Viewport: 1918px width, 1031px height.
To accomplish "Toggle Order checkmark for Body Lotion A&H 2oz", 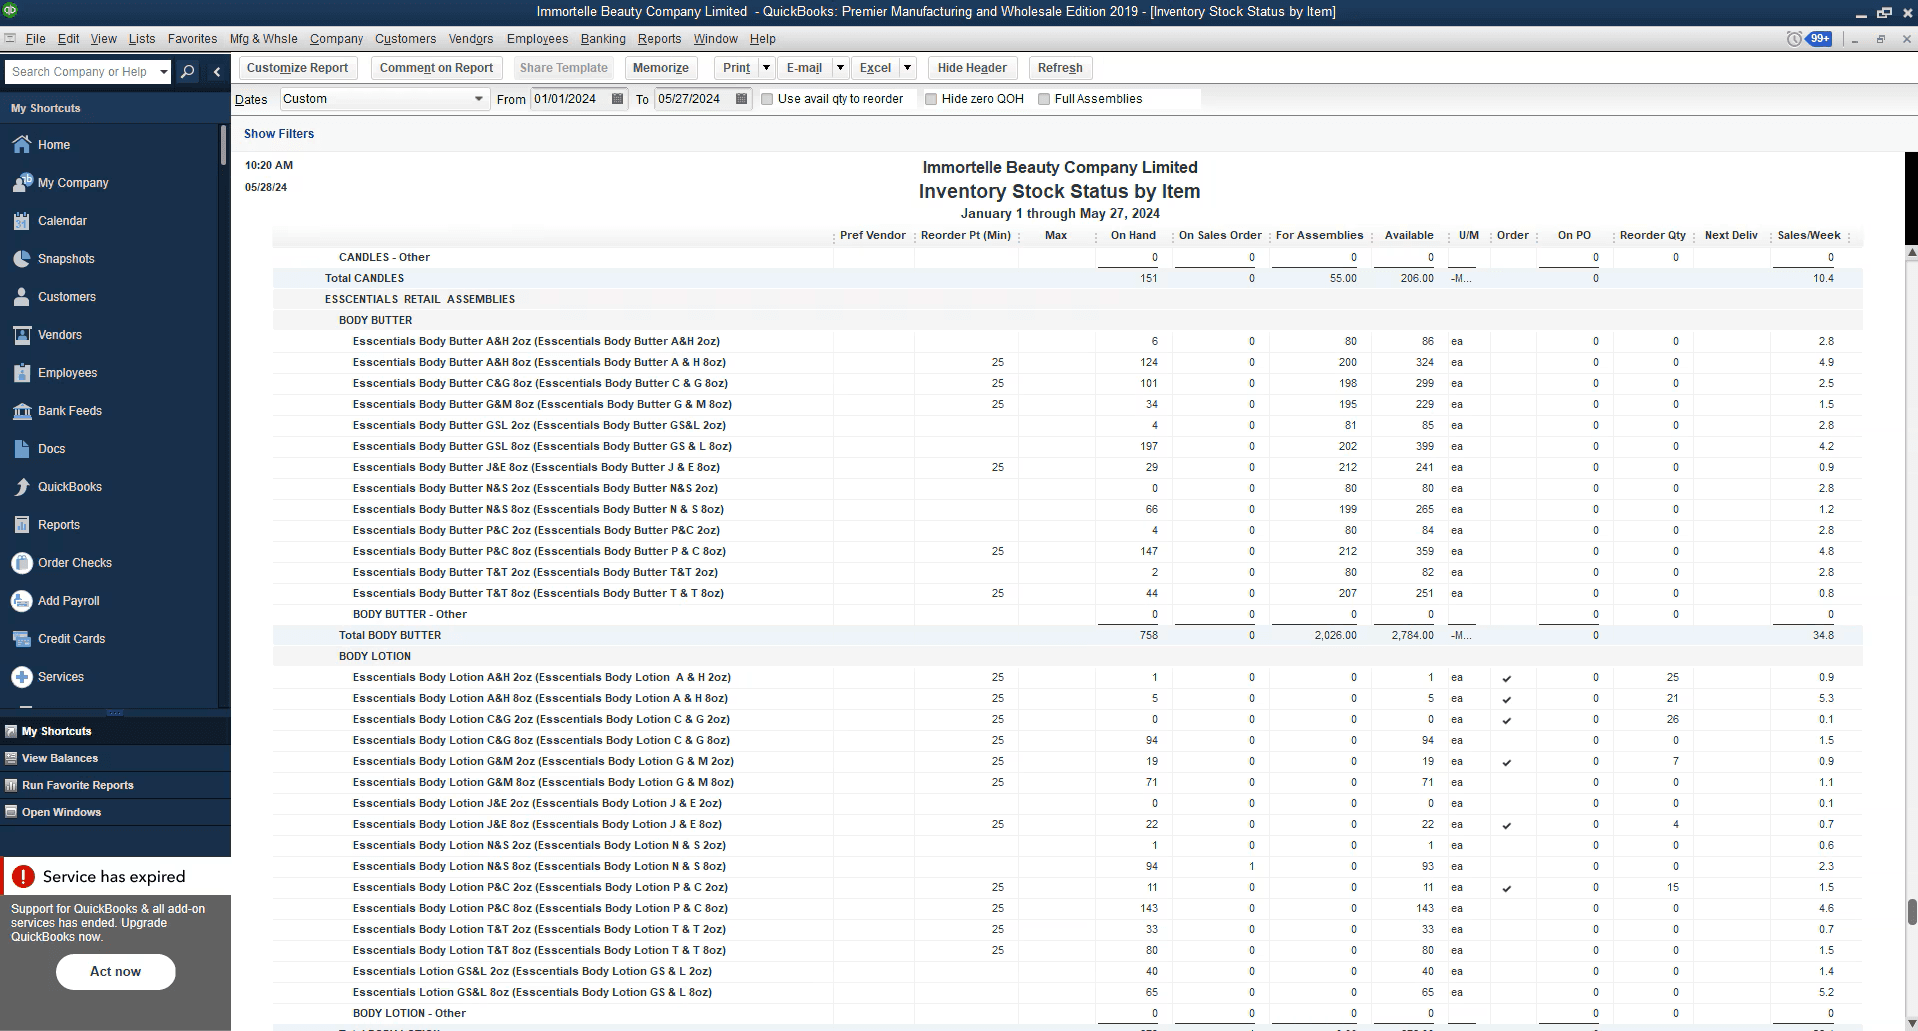I will pyautogui.click(x=1507, y=678).
